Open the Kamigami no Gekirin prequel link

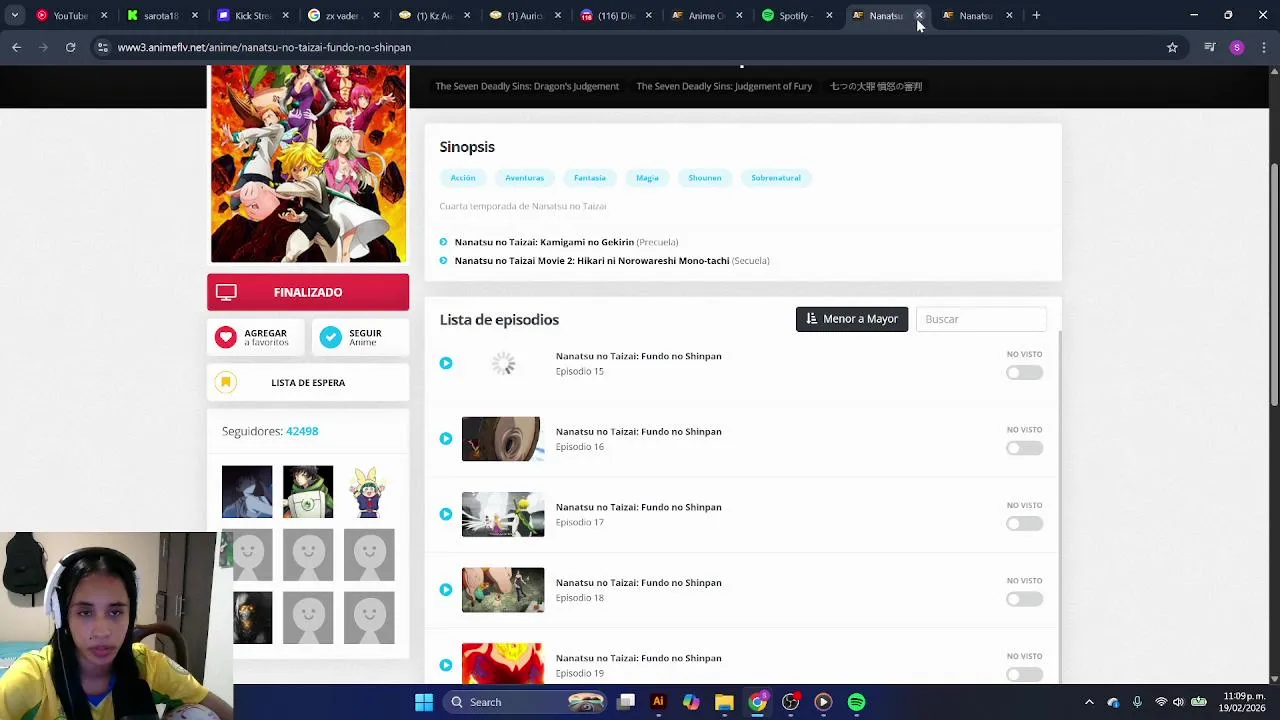pos(544,242)
